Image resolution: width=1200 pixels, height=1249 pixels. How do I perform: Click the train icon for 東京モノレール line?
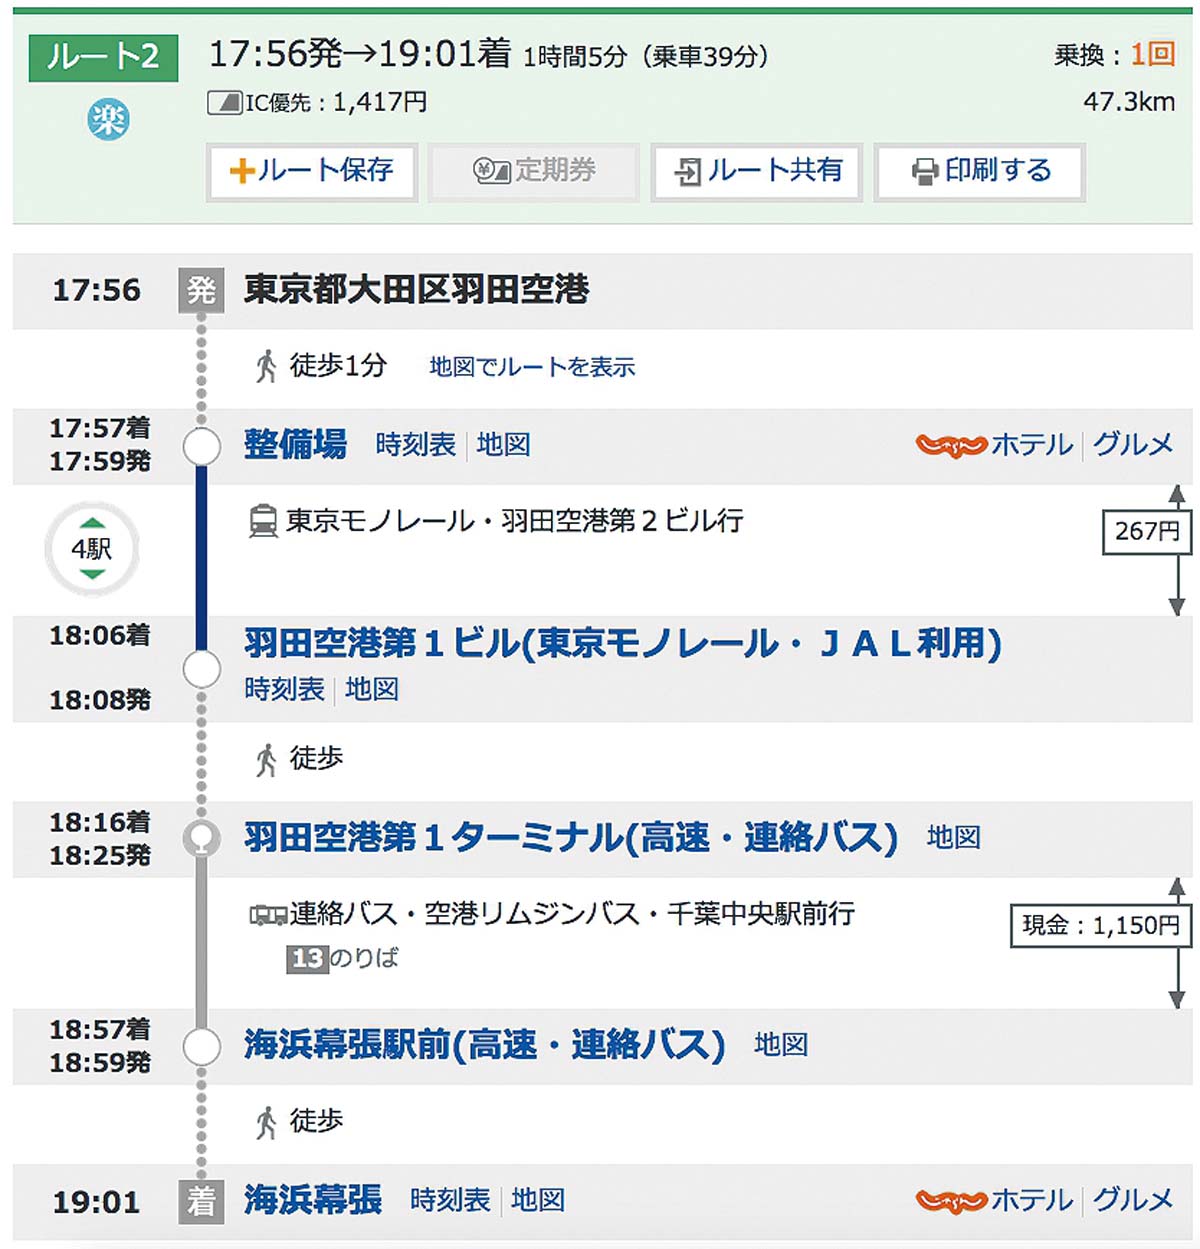[263, 521]
